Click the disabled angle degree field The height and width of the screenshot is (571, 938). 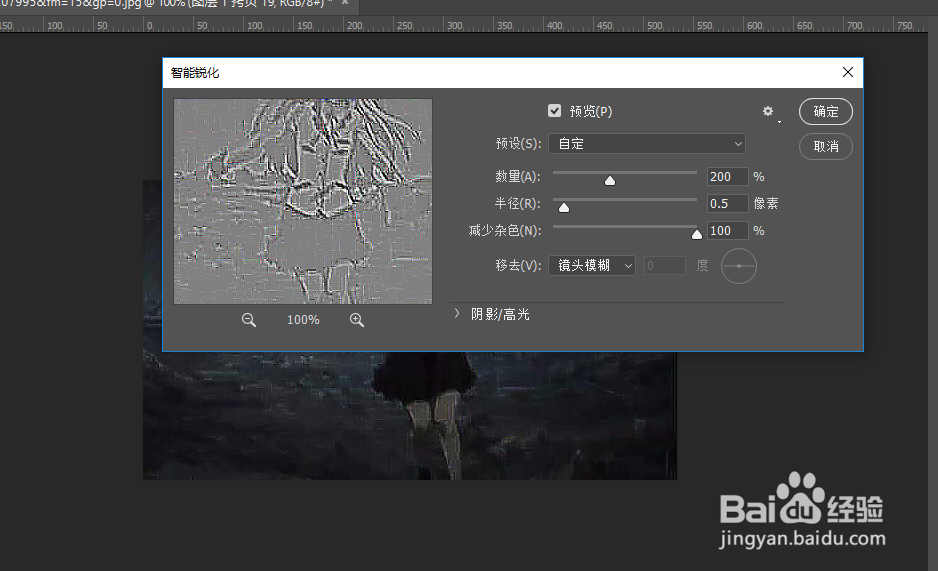click(x=665, y=265)
